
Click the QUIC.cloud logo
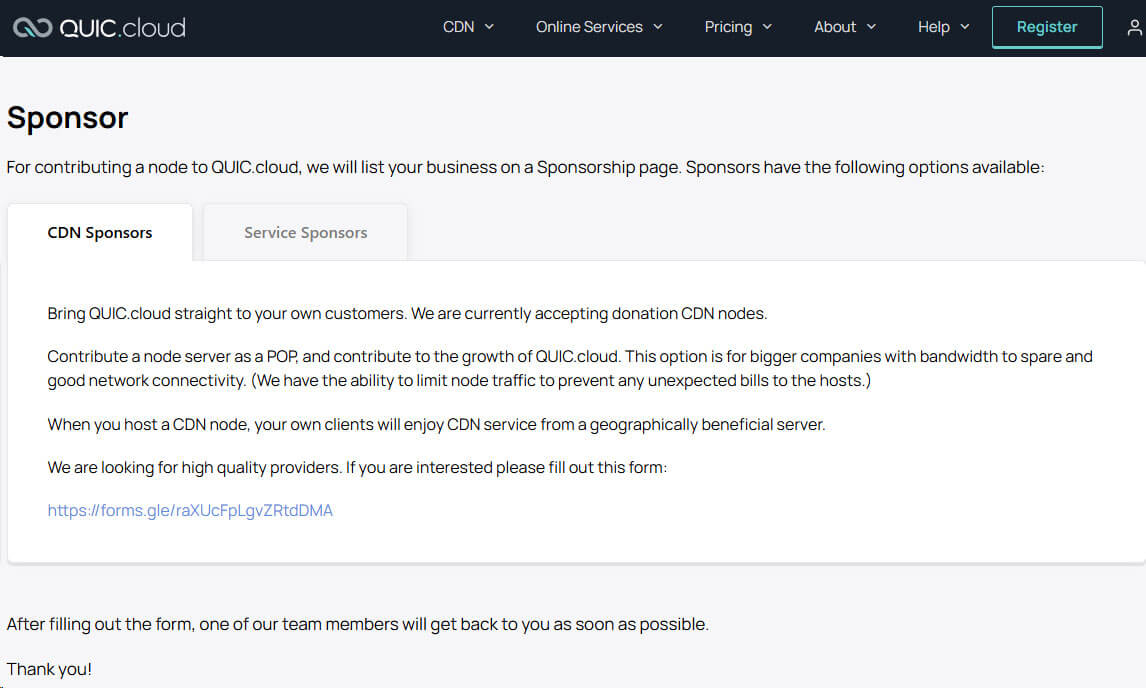[99, 27]
